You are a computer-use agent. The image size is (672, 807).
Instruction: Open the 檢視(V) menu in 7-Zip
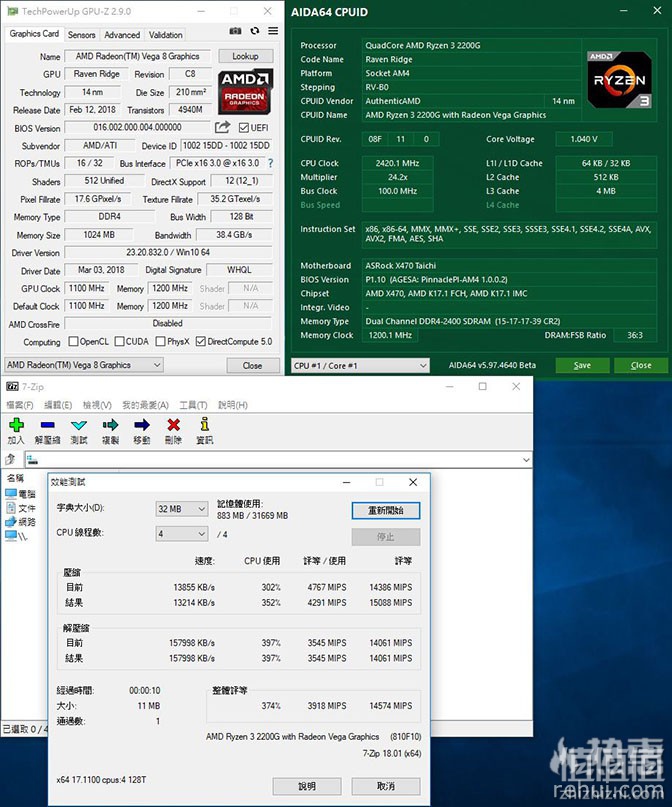click(97, 405)
